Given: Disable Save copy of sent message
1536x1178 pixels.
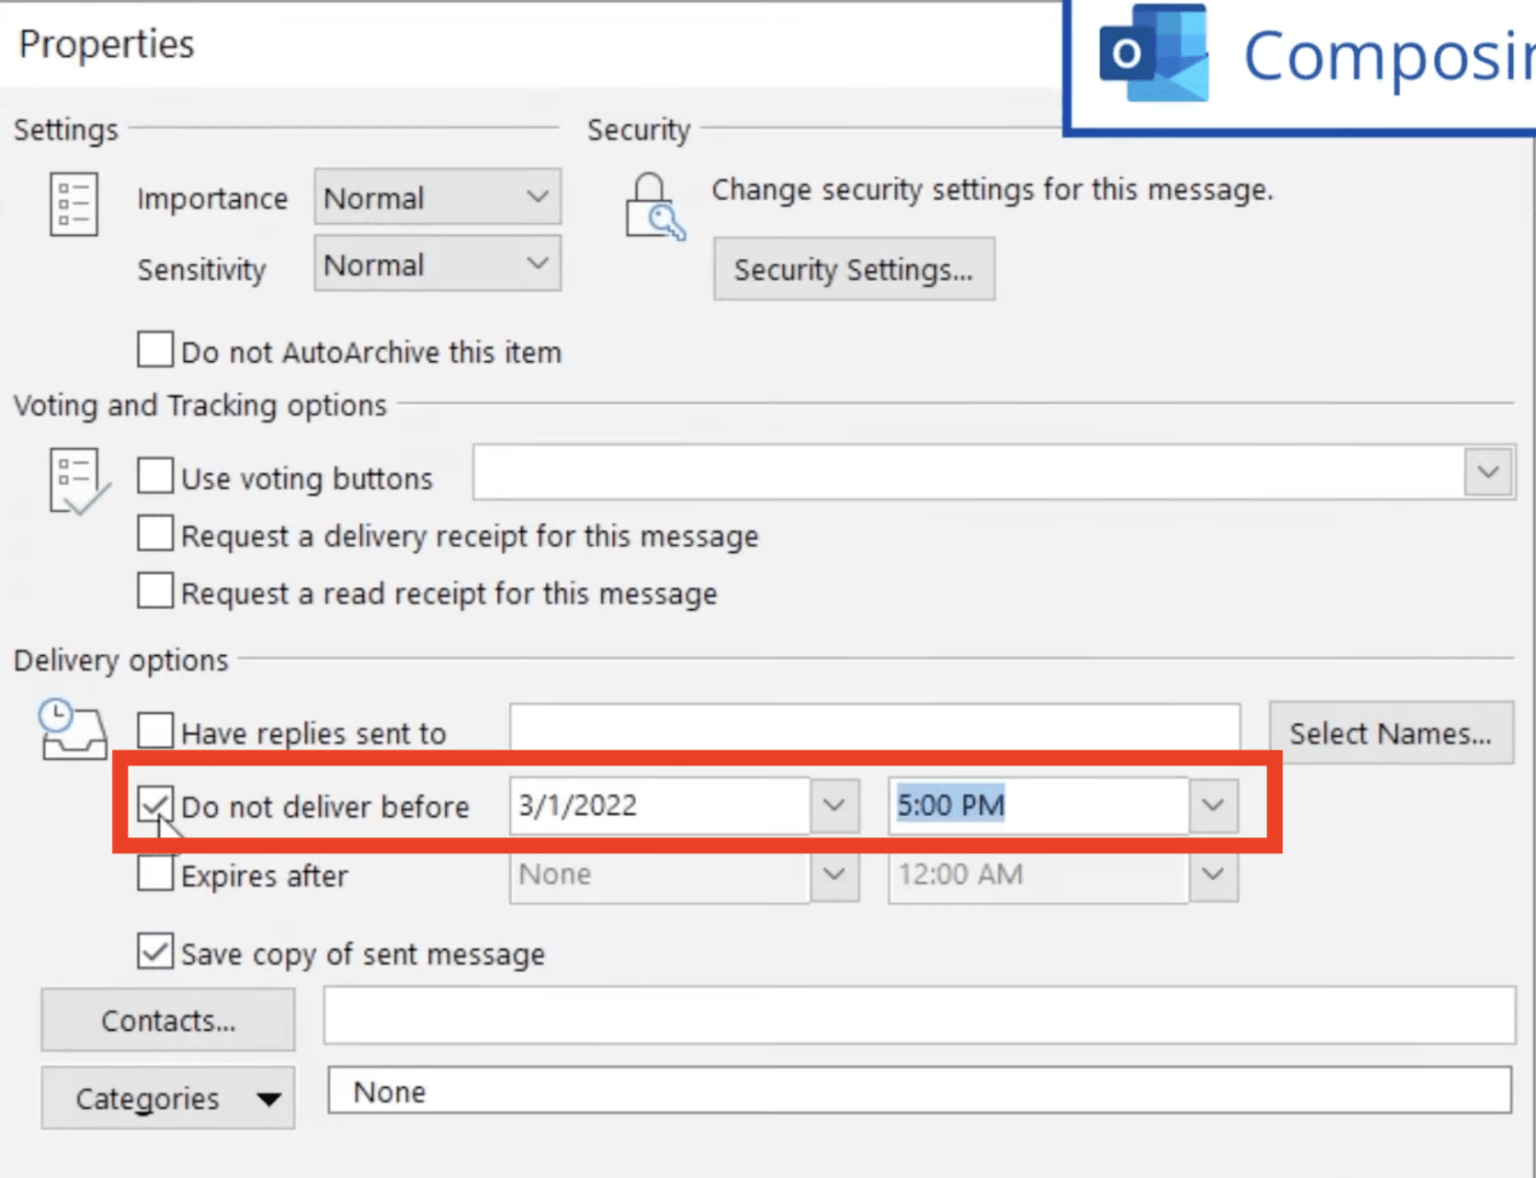Looking at the screenshot, I should click(154, 951).
